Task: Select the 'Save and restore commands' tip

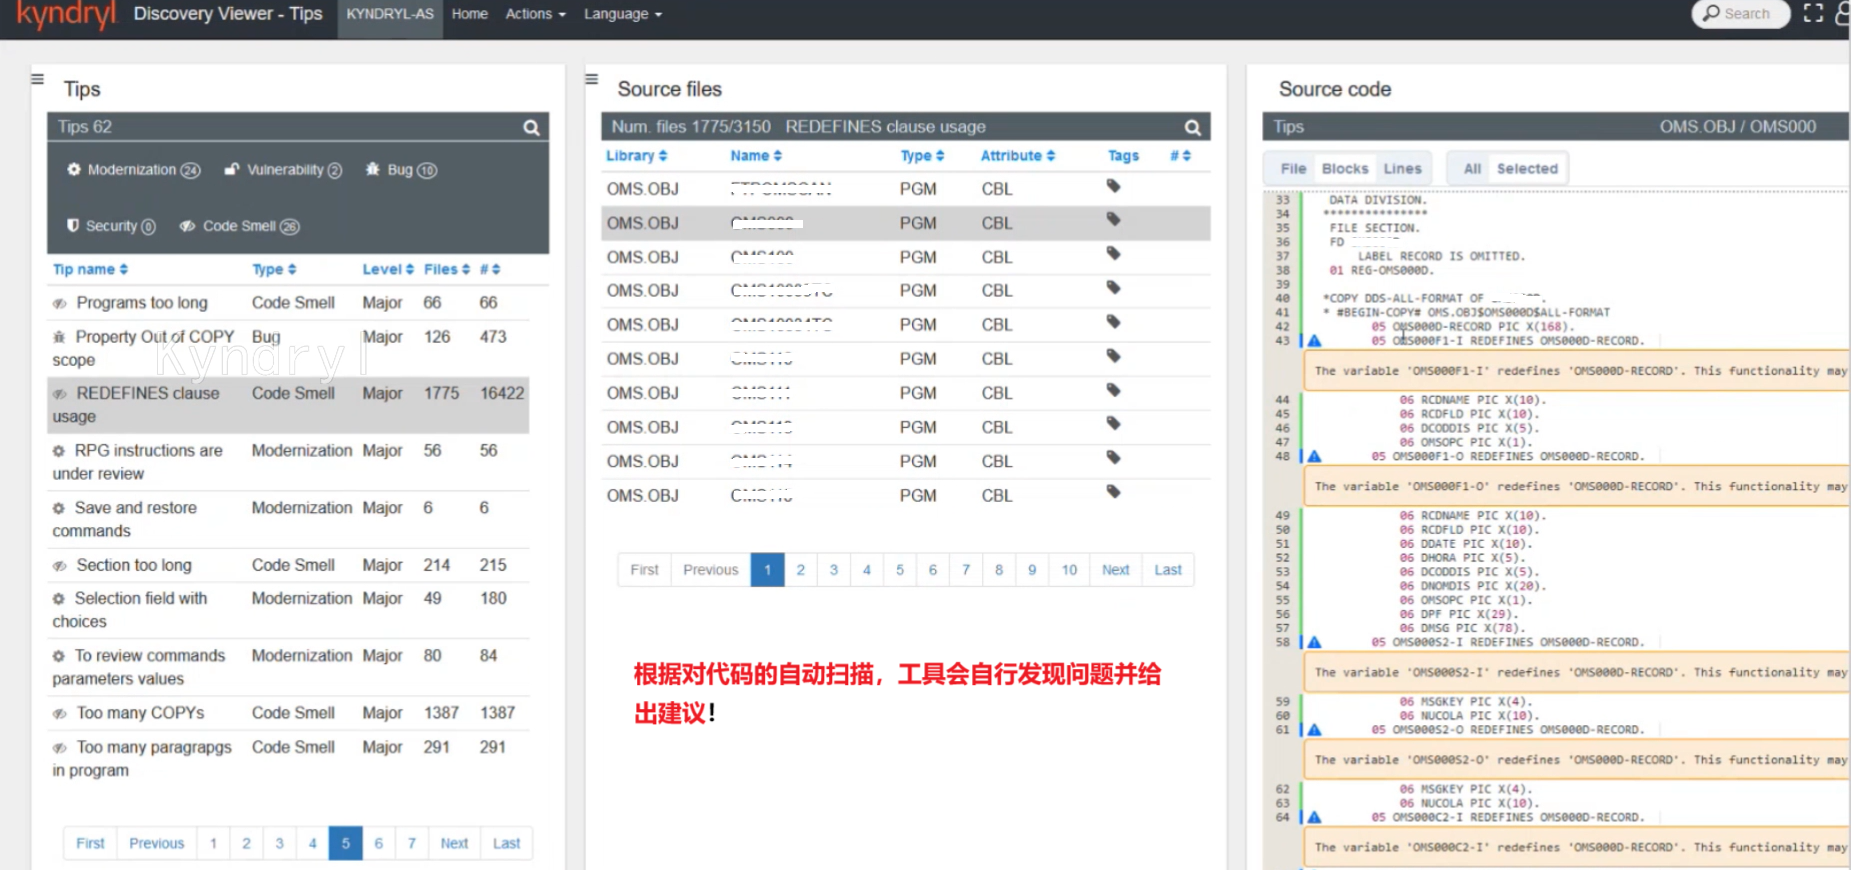Action: [288, 519]
